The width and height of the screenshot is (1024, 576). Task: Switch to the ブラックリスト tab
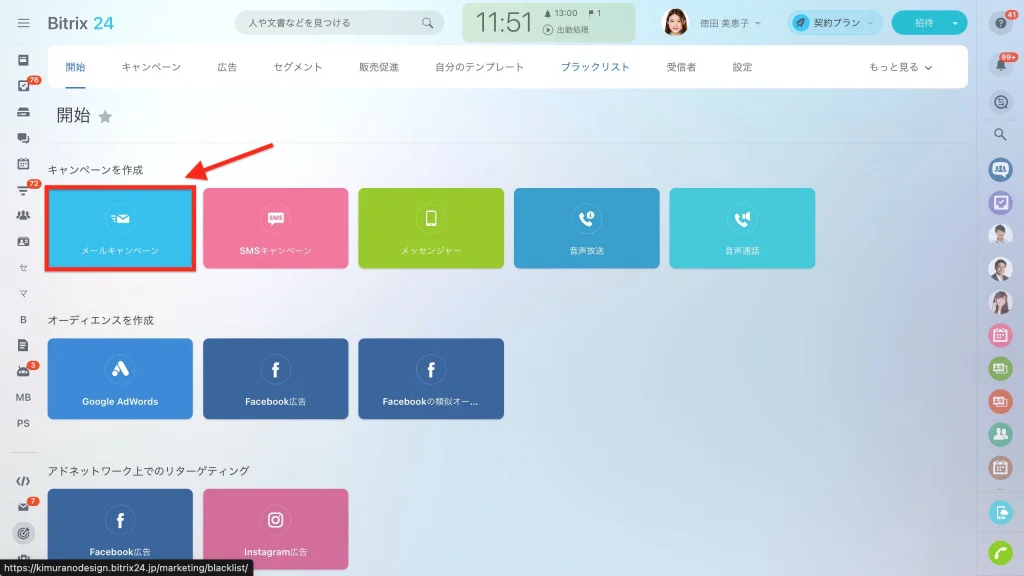(x=595, y=67)
